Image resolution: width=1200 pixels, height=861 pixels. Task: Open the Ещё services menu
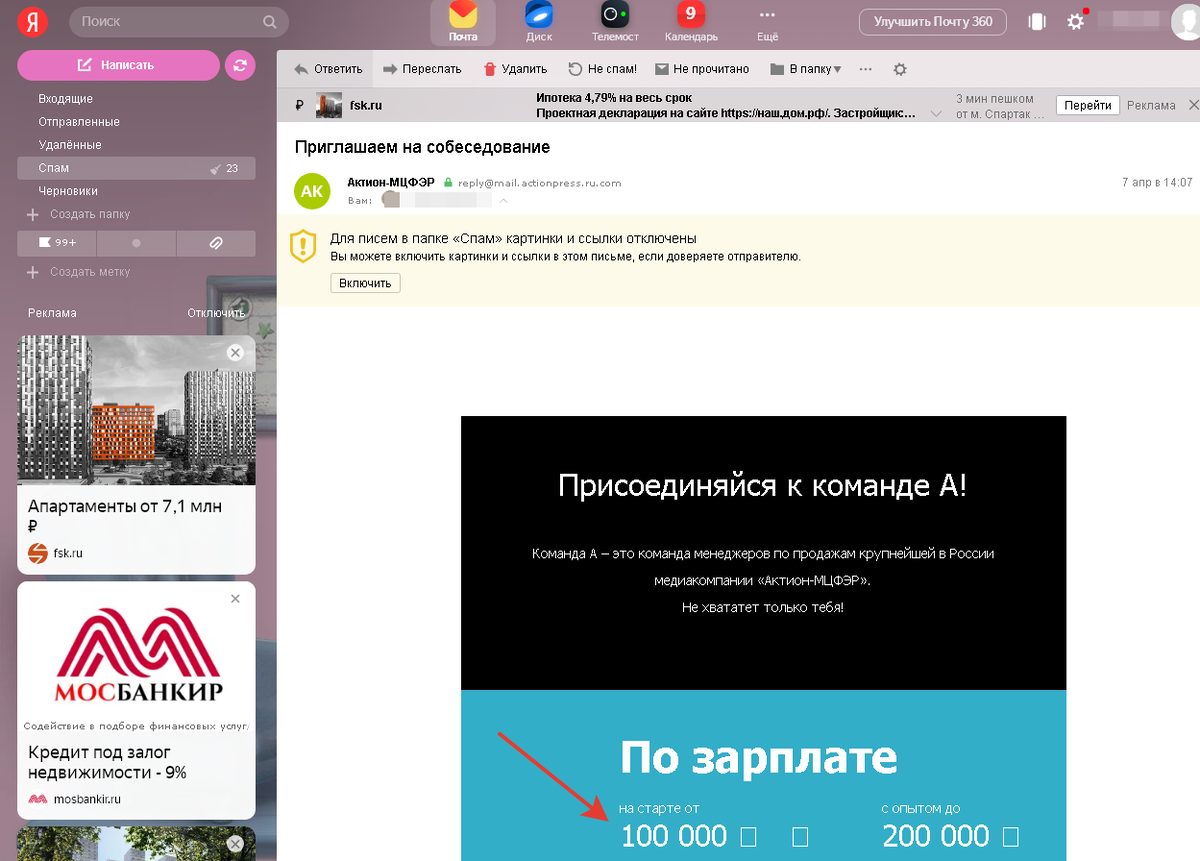pos(767,23)
